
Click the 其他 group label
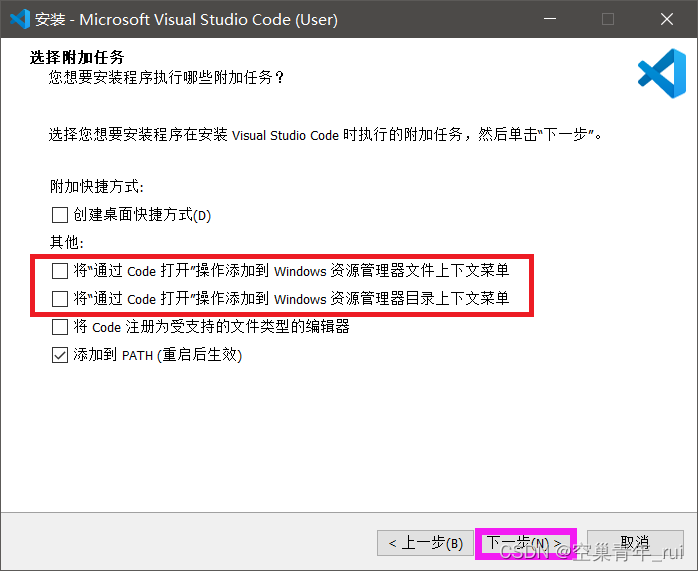(x=67, y=243)
